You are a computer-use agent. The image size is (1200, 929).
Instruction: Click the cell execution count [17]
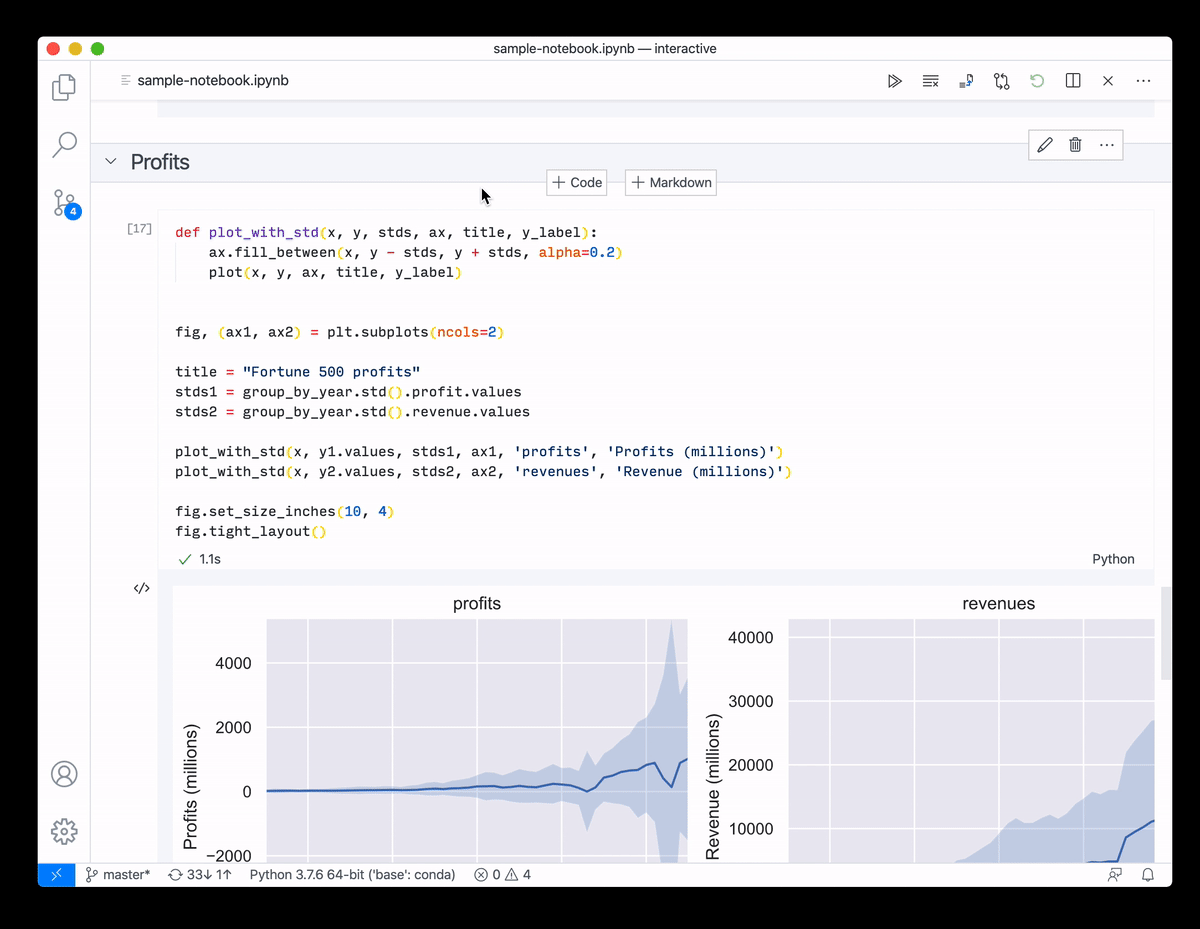tap(139, 229)
